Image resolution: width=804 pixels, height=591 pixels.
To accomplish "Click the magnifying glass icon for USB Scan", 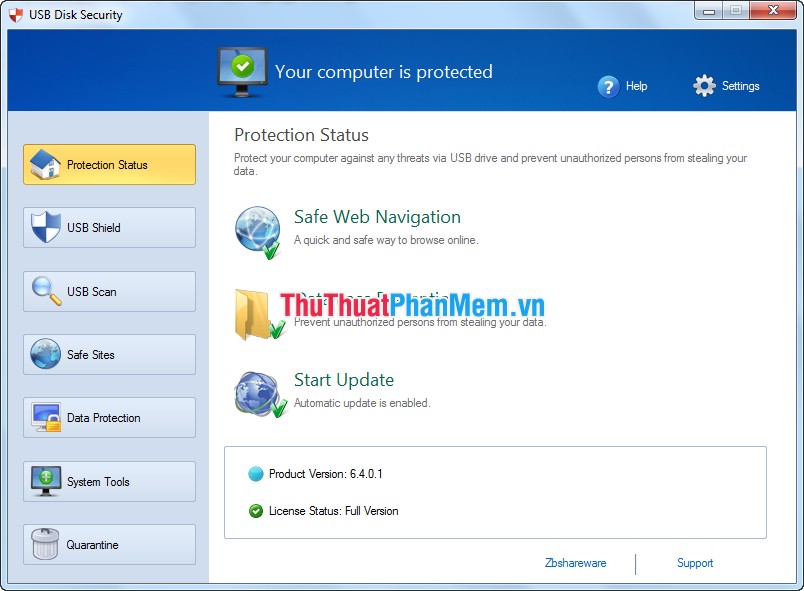I will (46, 291).
